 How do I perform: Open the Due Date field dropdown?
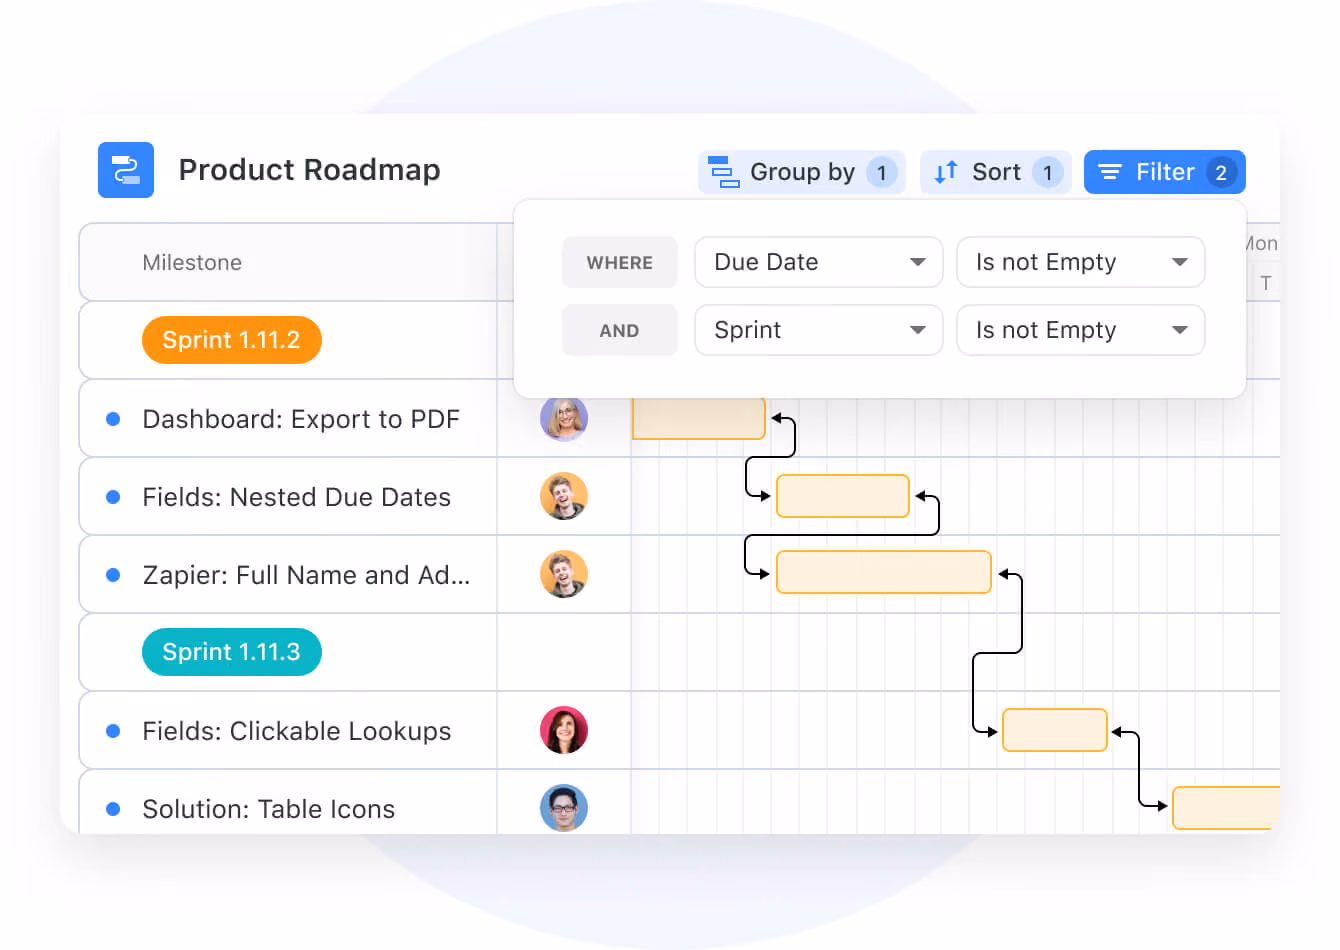[x=819, y=262]
